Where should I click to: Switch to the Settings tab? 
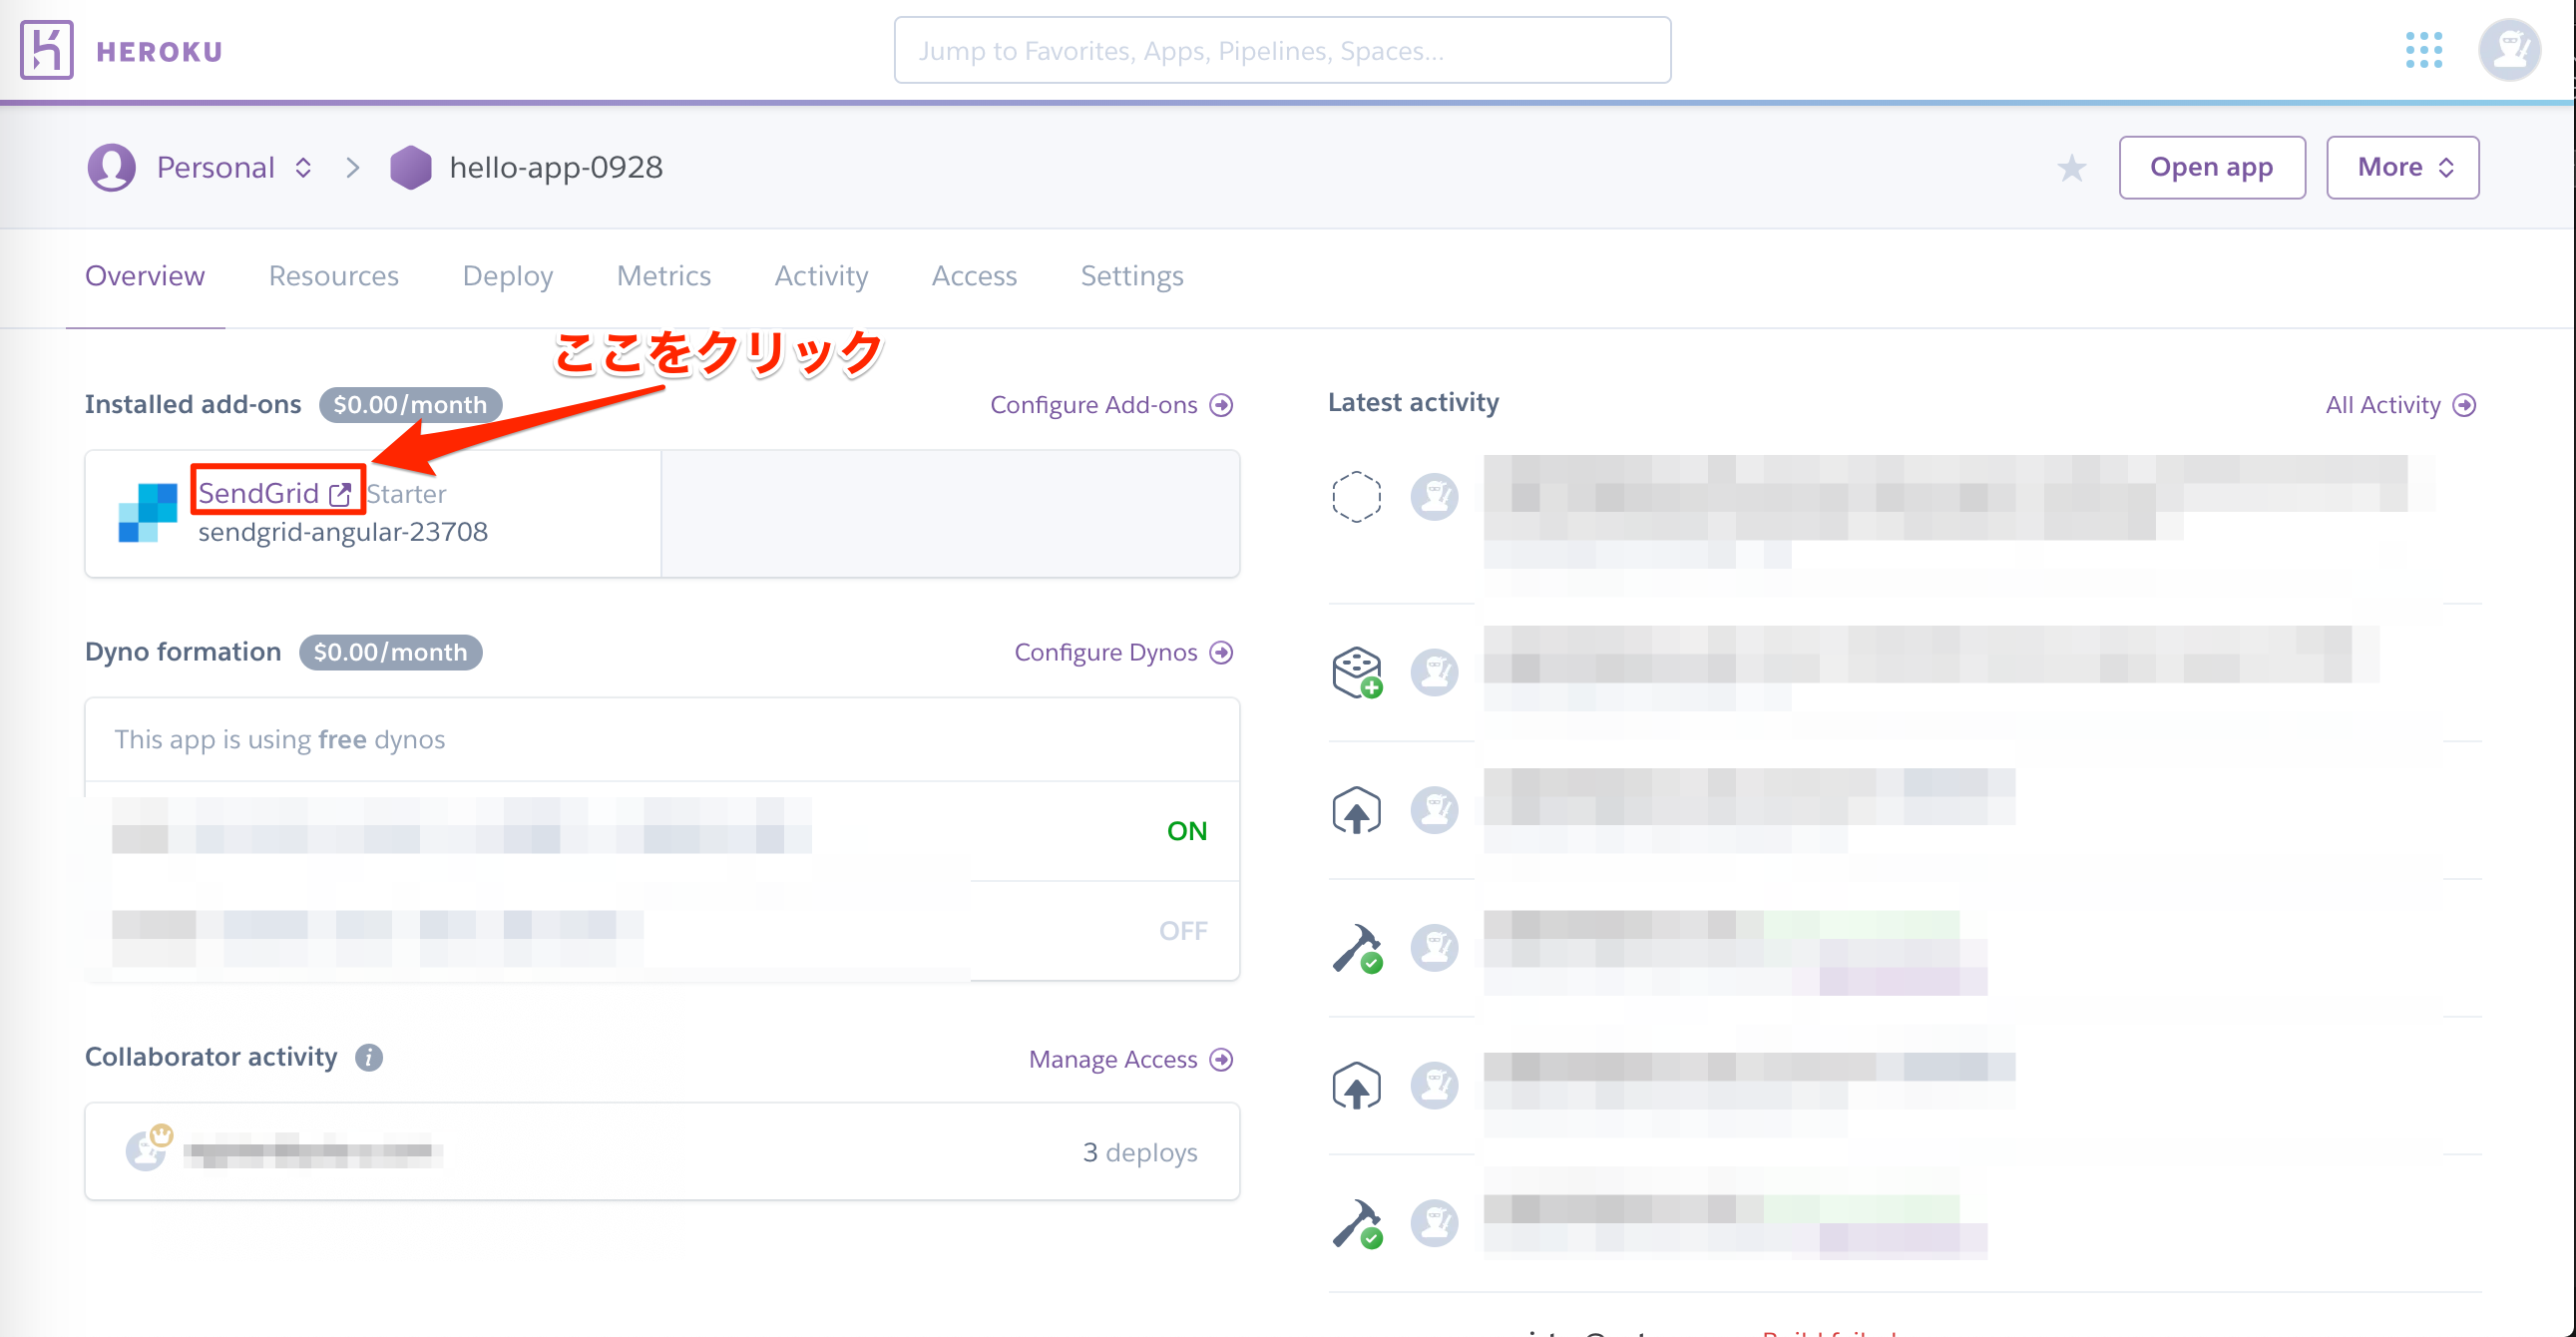pos(1129,276)
